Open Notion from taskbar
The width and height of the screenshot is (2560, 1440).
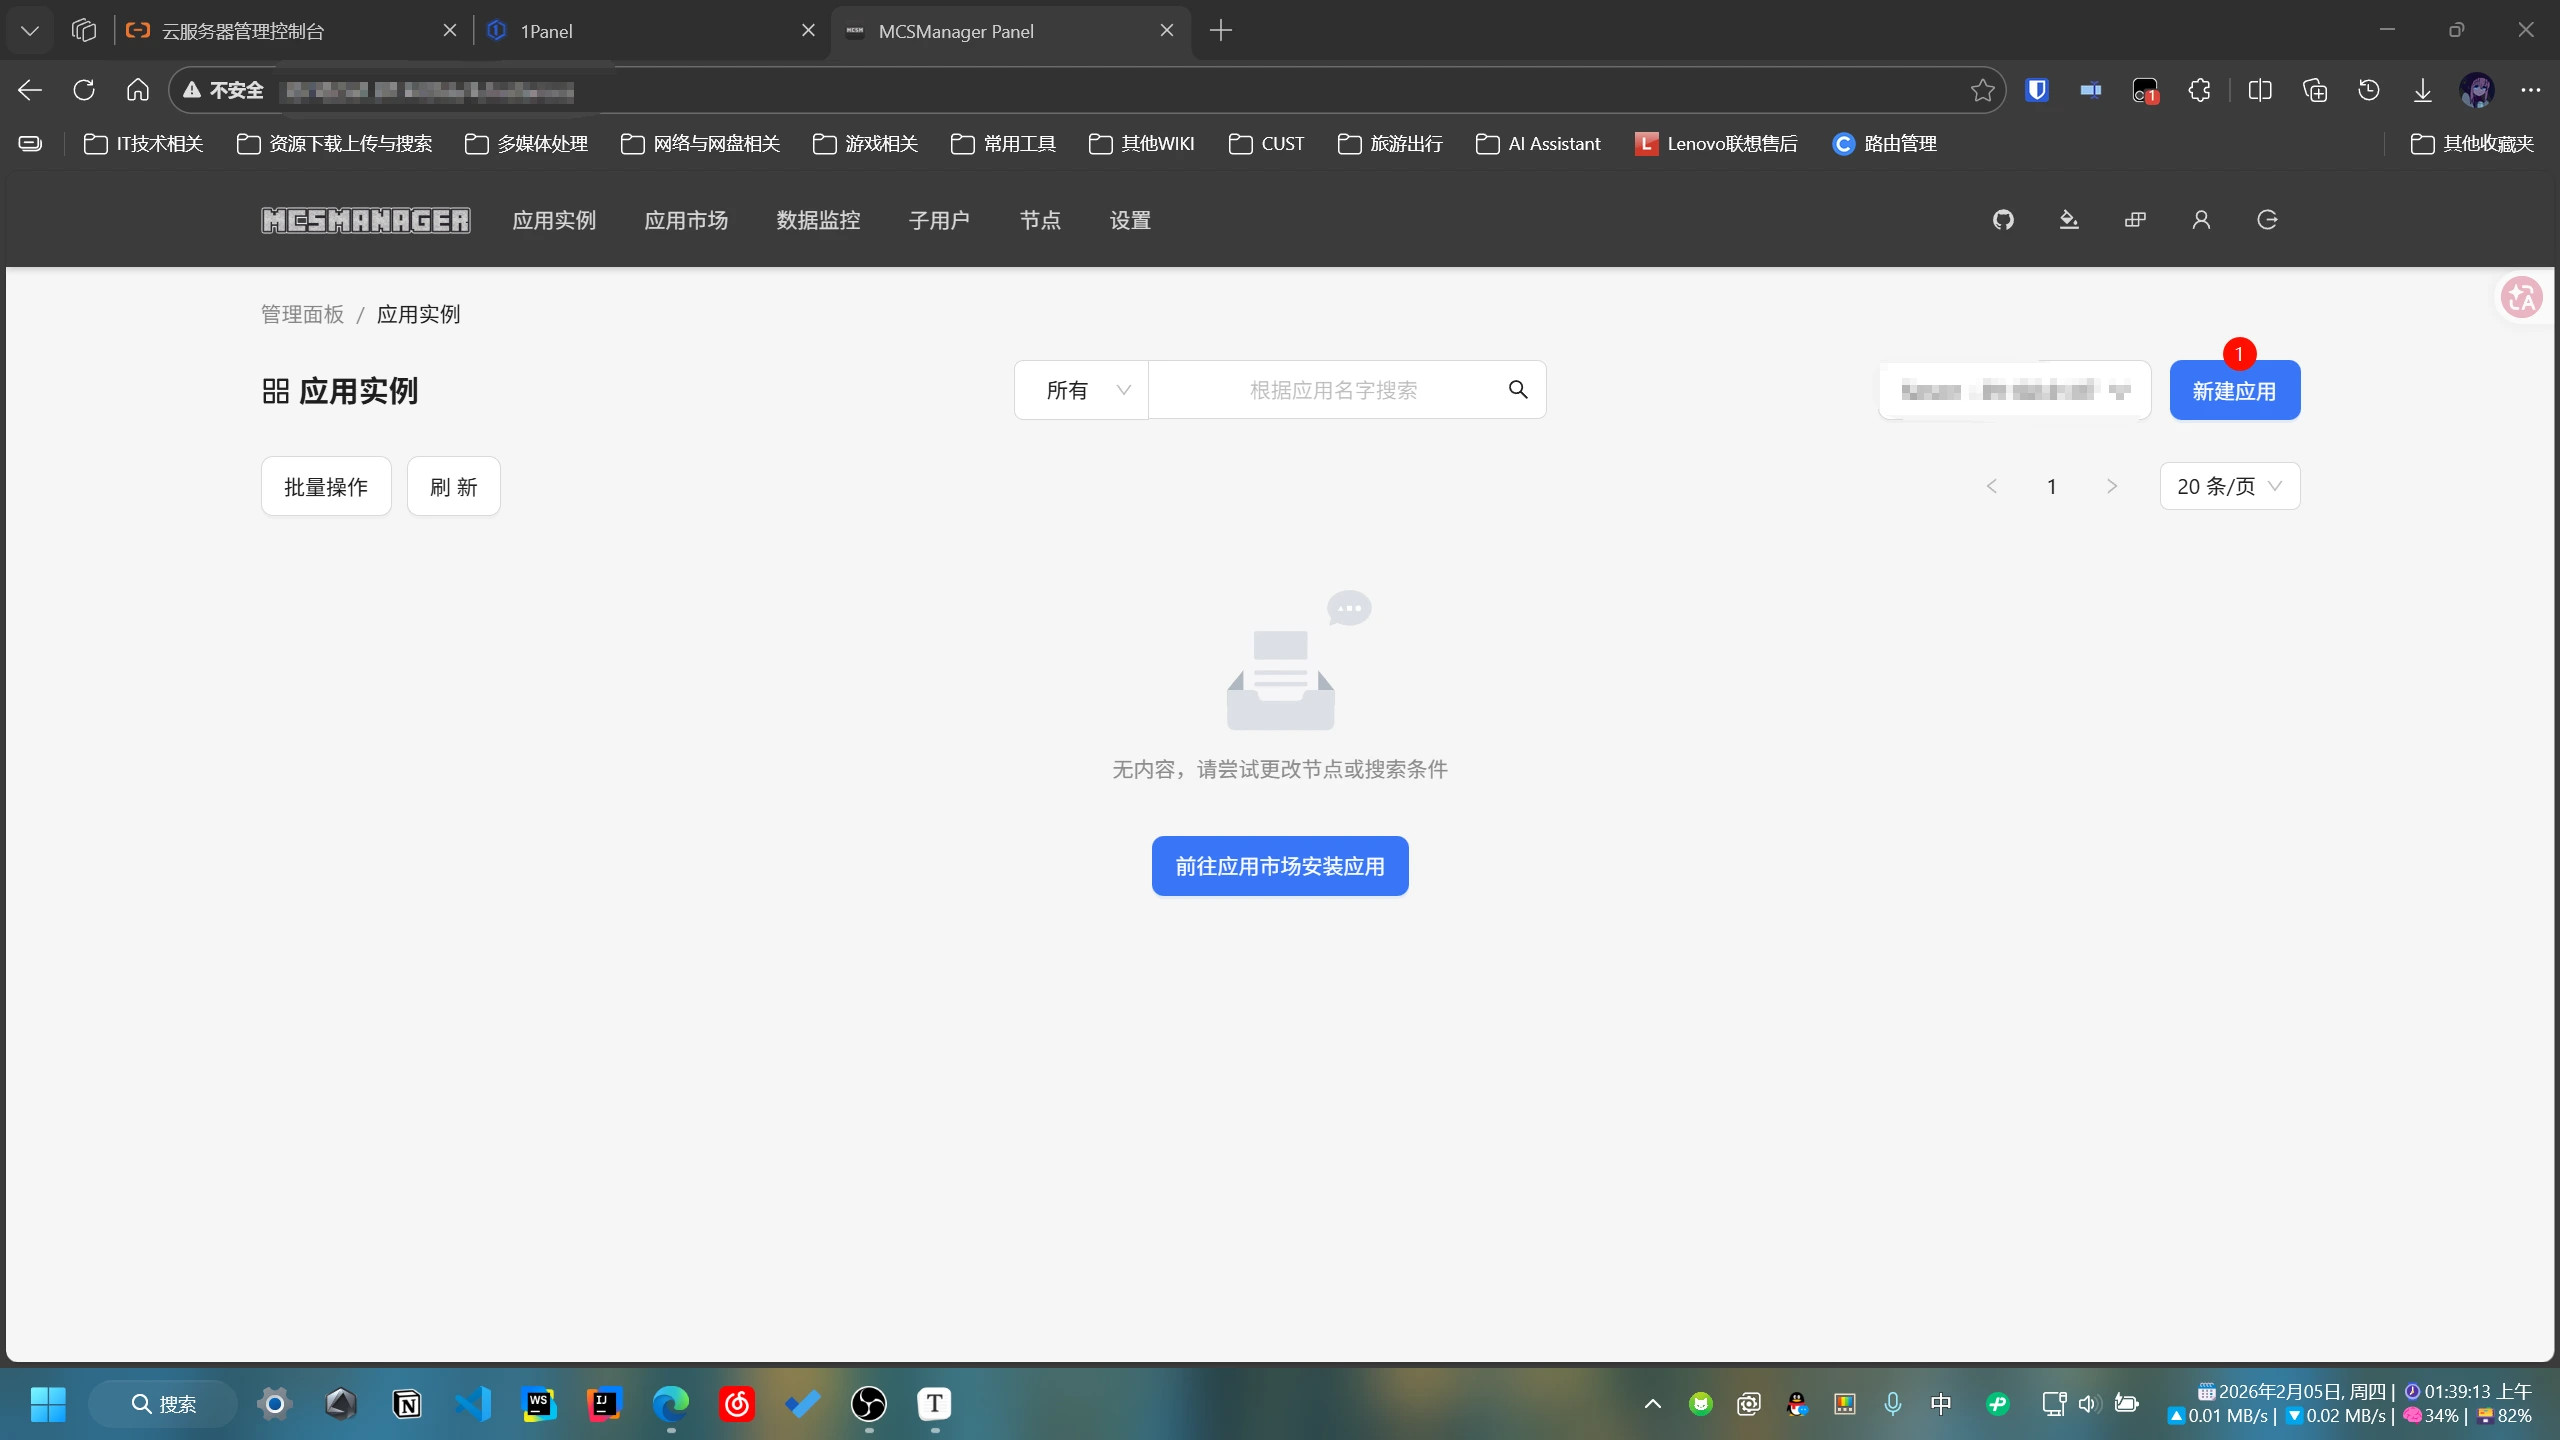[x=407, y=1404]
